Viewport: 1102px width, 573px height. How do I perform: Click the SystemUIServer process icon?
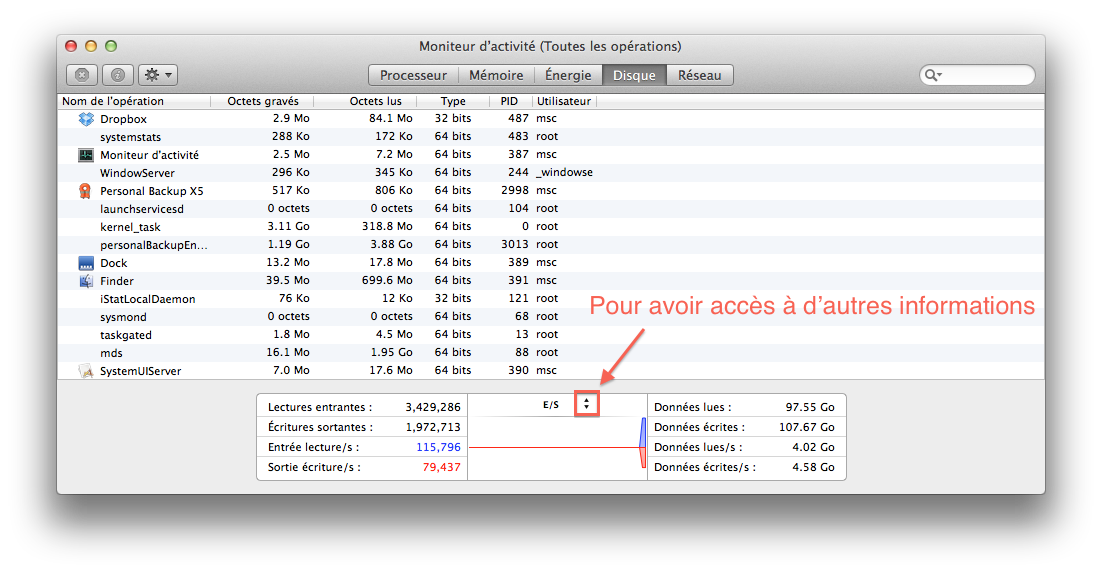(x=86, y=371)
